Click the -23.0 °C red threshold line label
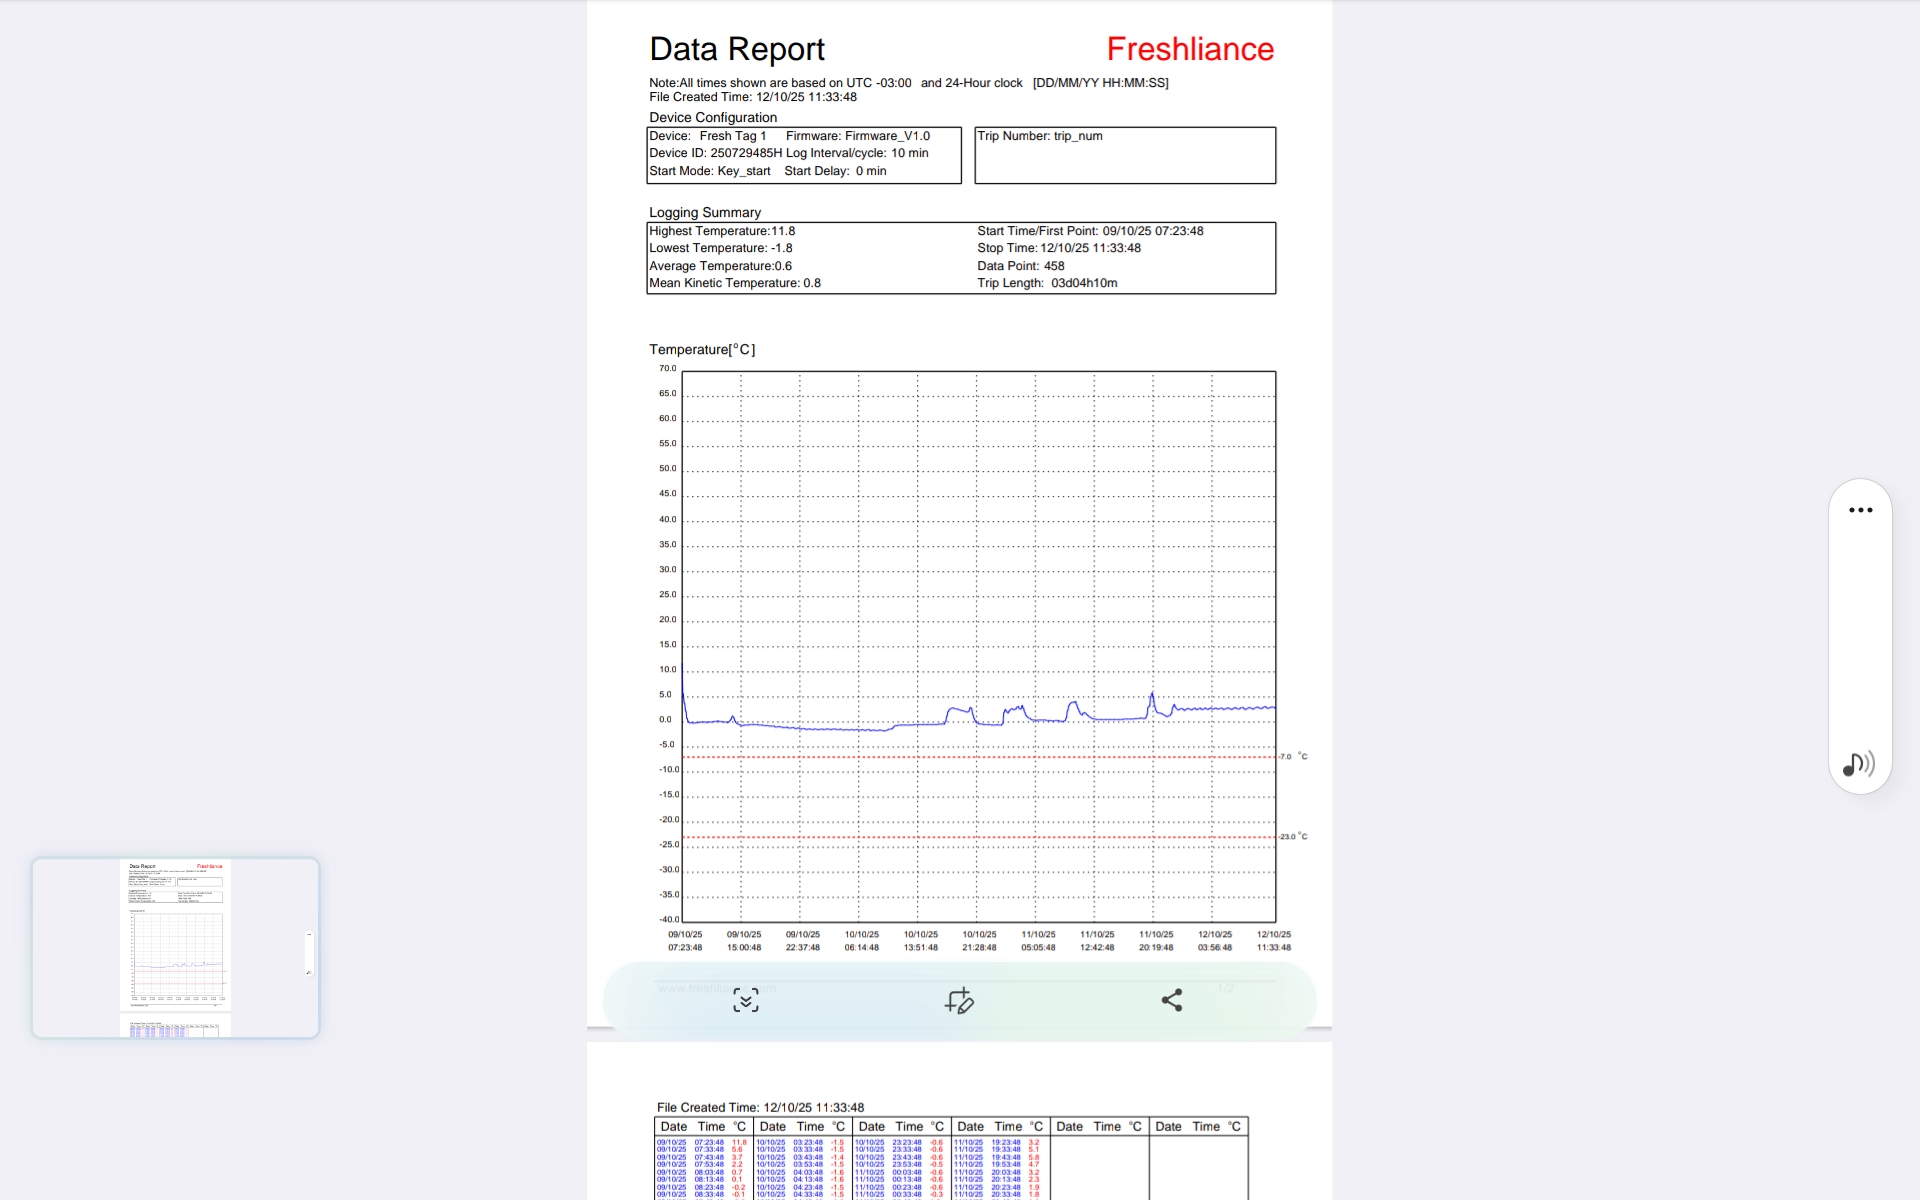Viewport: 1920px width, 1200px height. [1292, 837]
